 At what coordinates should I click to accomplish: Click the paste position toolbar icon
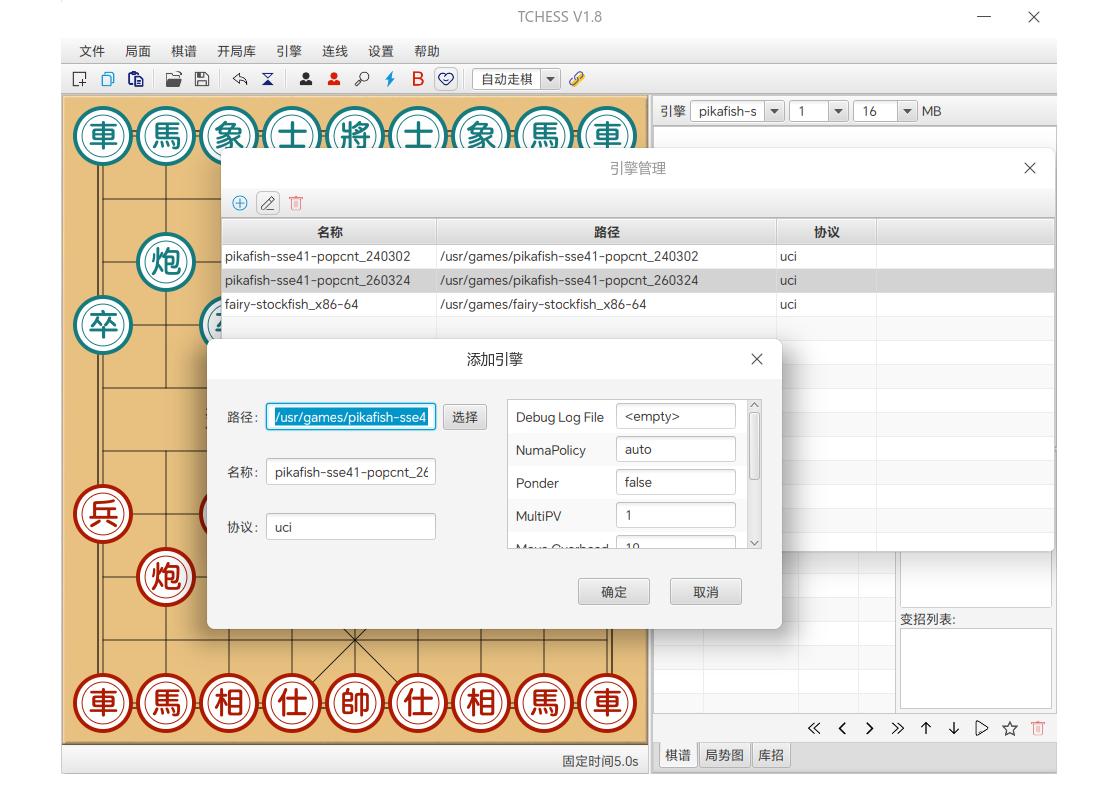point(135,79)
